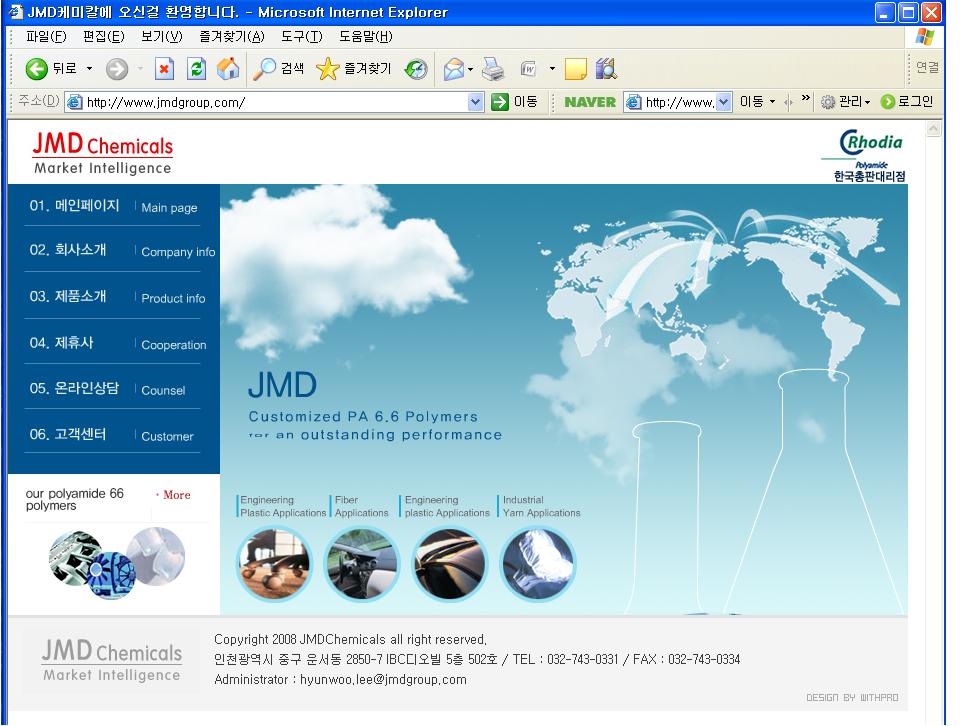This screenshot has width=967, height=726.
Task: Open the Back button history dropdown arrow
Action: tap(89, 68)
